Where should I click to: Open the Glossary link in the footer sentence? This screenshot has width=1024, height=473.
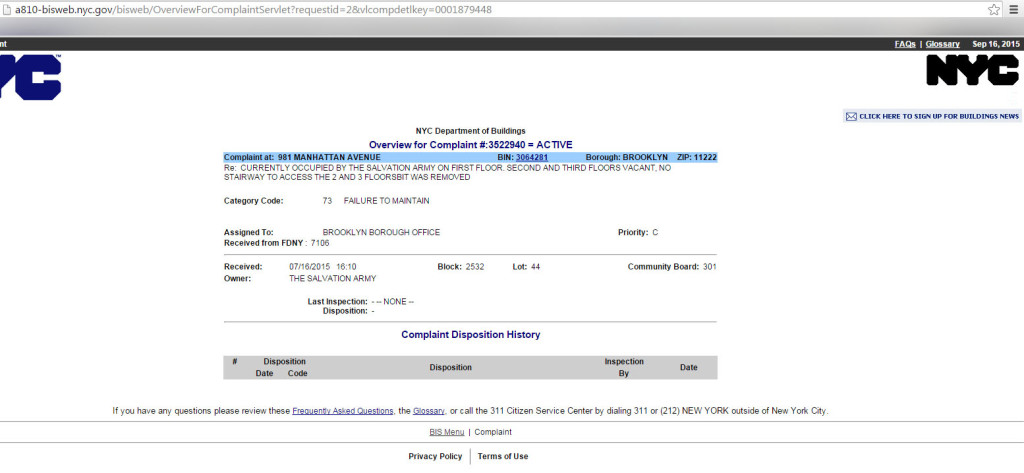tap(429, 410)
